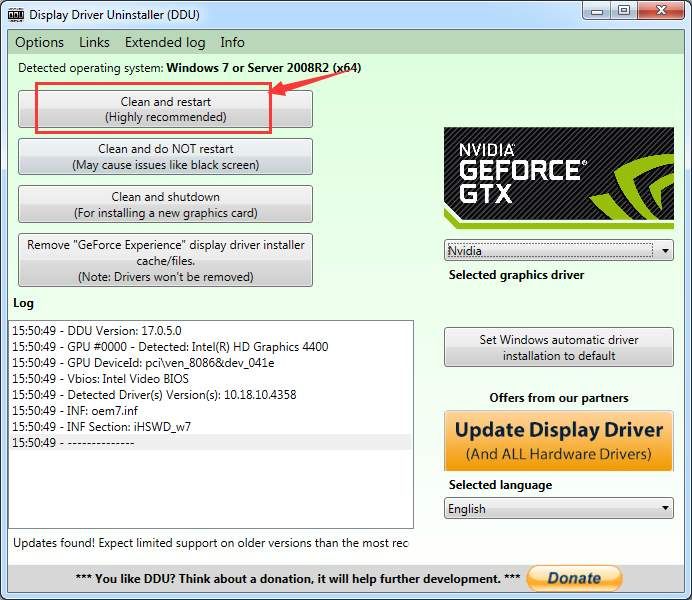The height and width of the screenshot is (600, 692).
Task: Choose Clean and do NOT restart
Action: pyautogui.click(x=165, y=157)
